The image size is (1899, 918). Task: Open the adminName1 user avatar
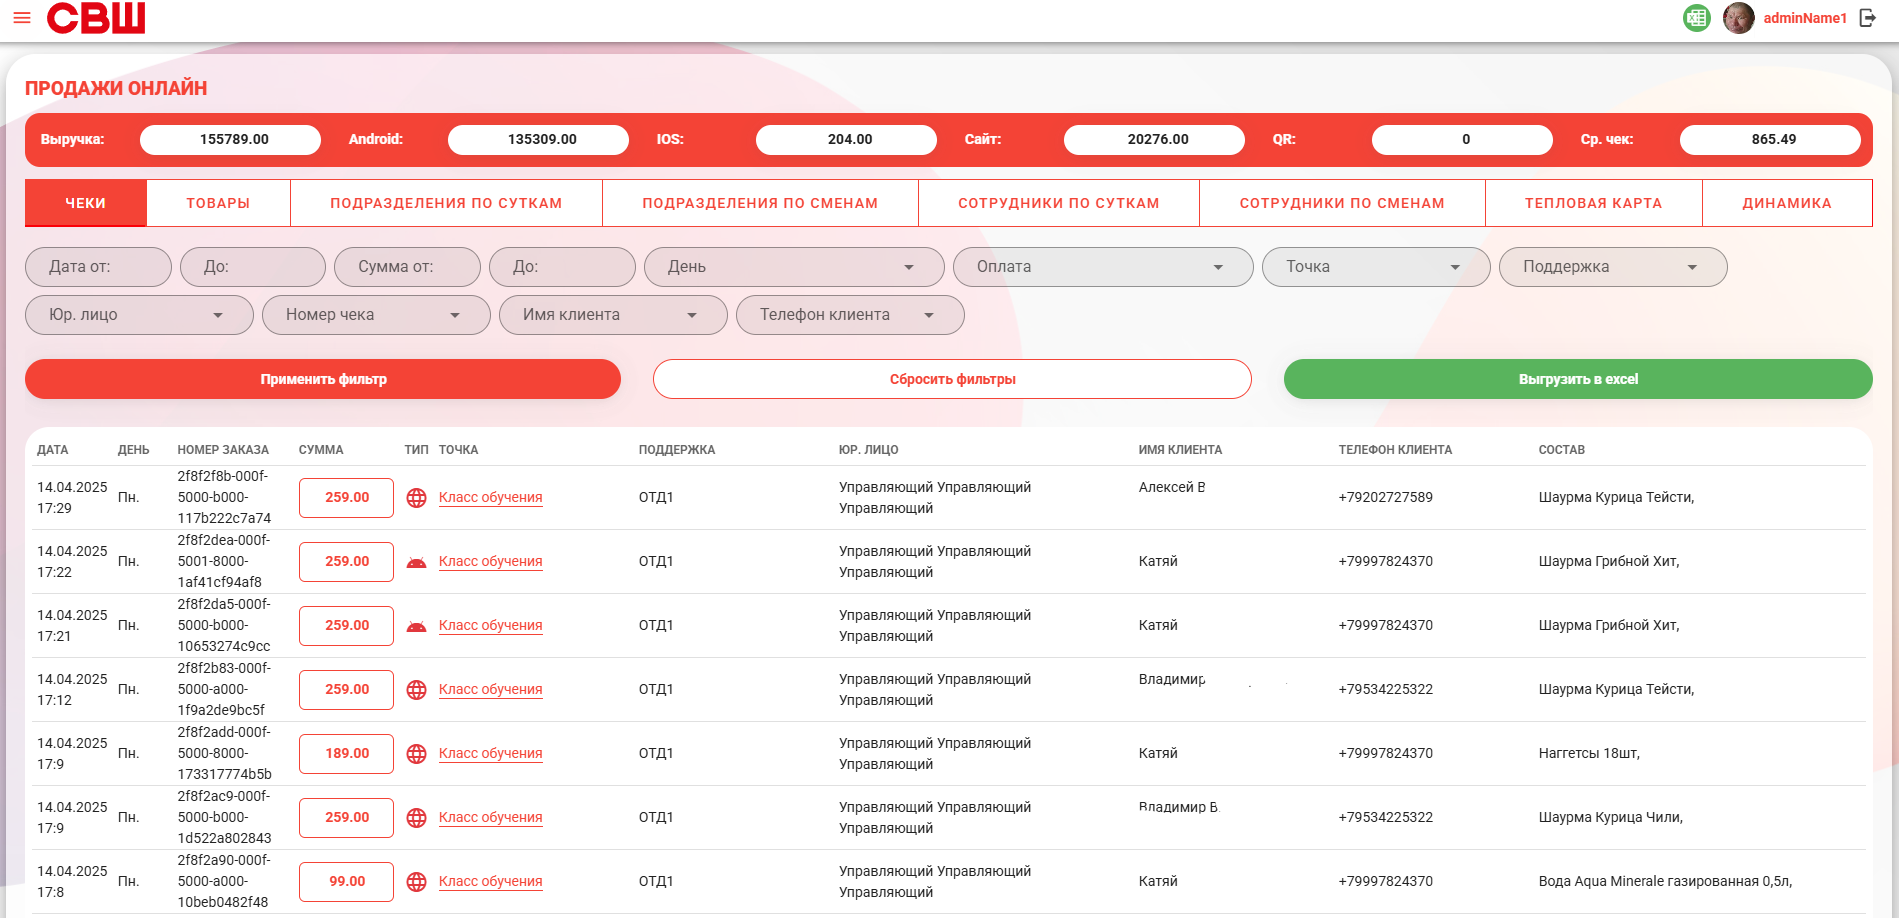click(x=1739, y=18)
